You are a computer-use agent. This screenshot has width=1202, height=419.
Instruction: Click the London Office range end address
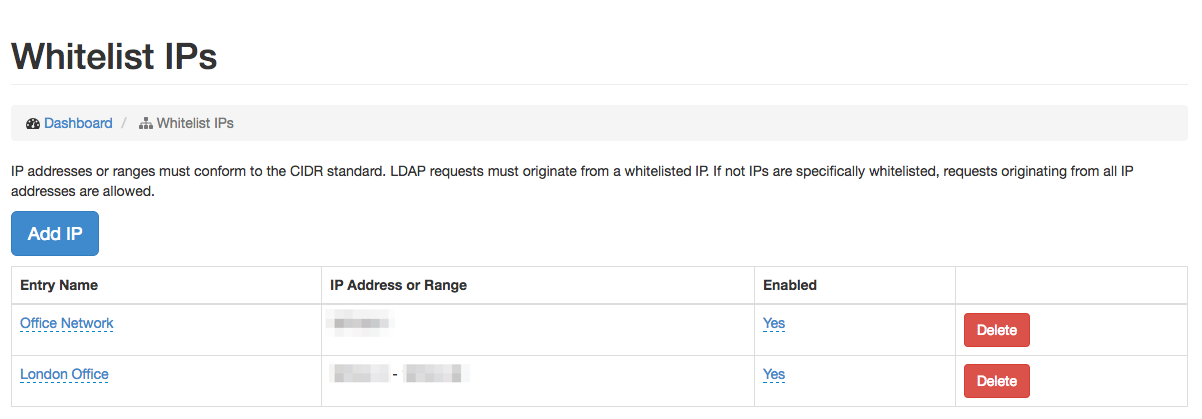tap(436, 374)
